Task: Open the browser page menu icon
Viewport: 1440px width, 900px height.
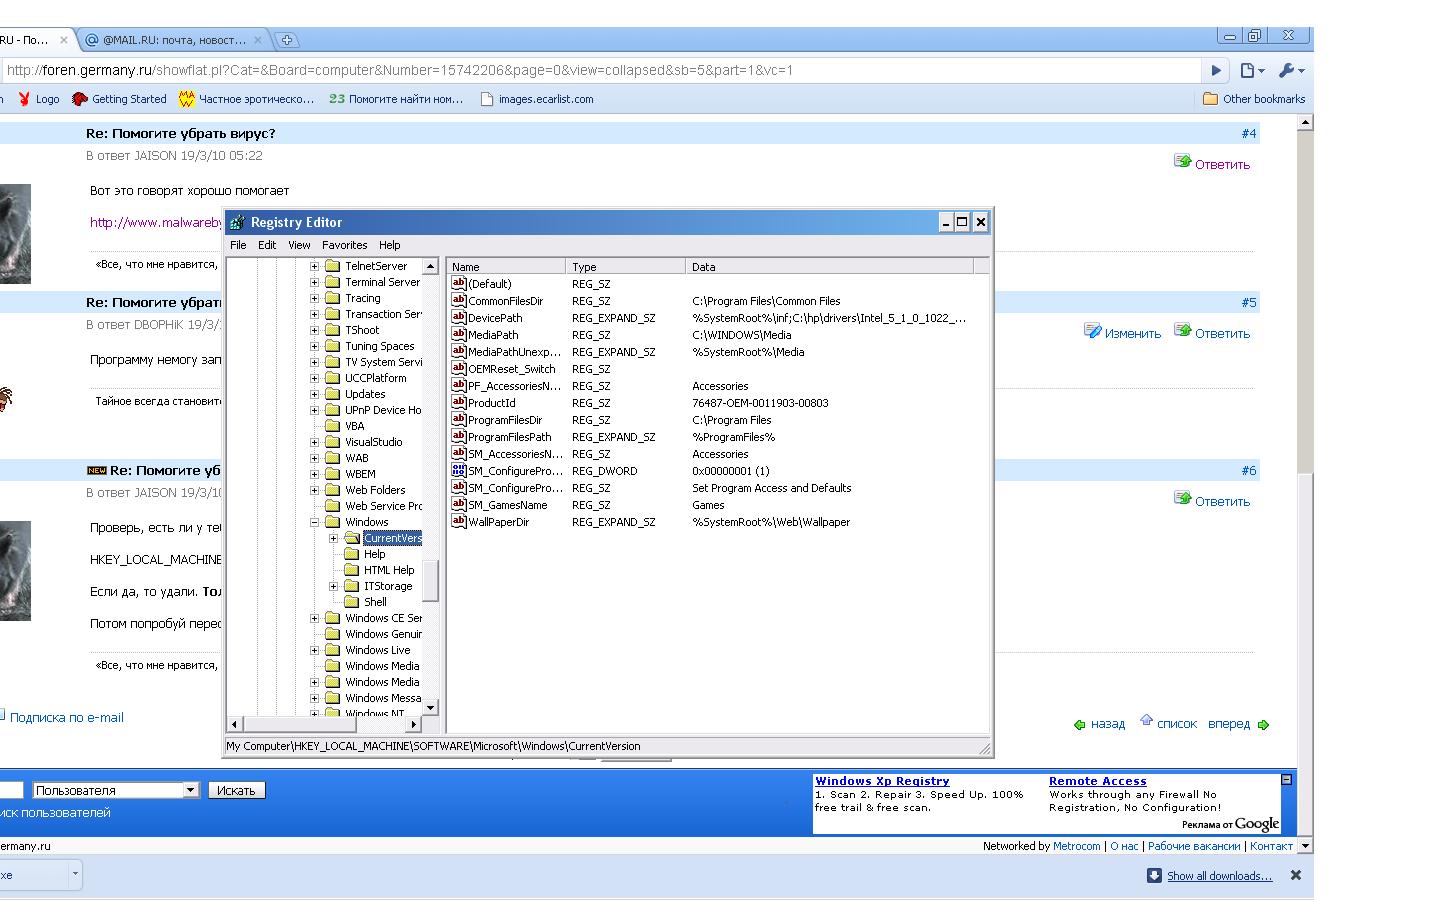Action: click(x=1252, y=70)
